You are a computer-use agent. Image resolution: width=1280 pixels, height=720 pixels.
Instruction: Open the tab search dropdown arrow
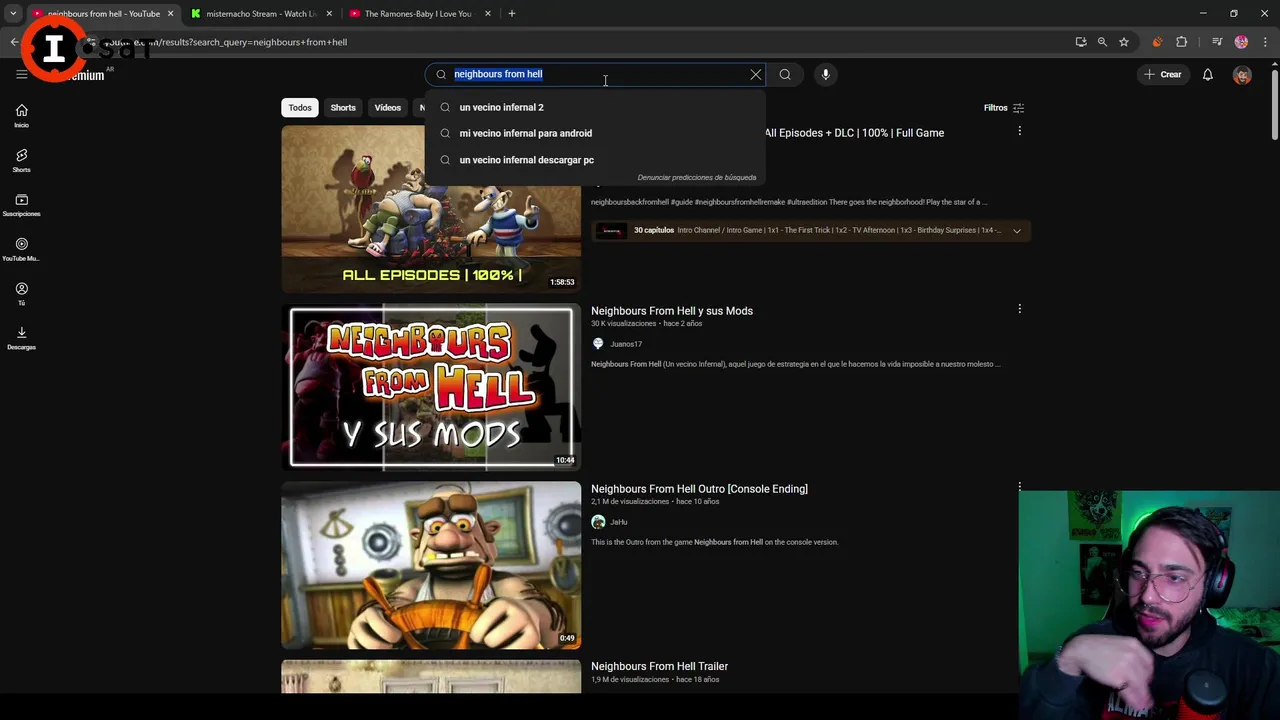click(x=13, y=14)
